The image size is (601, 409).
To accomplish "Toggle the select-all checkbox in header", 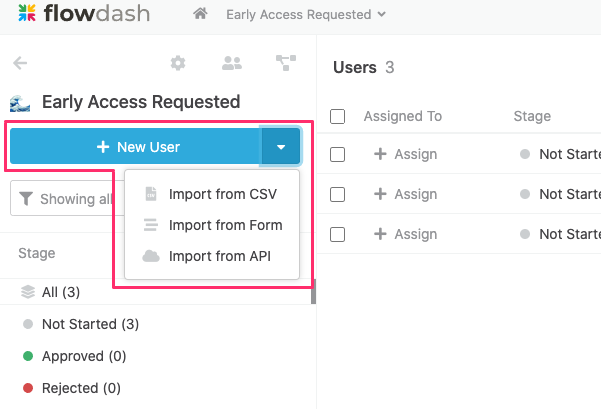I will tap(337, 116).
